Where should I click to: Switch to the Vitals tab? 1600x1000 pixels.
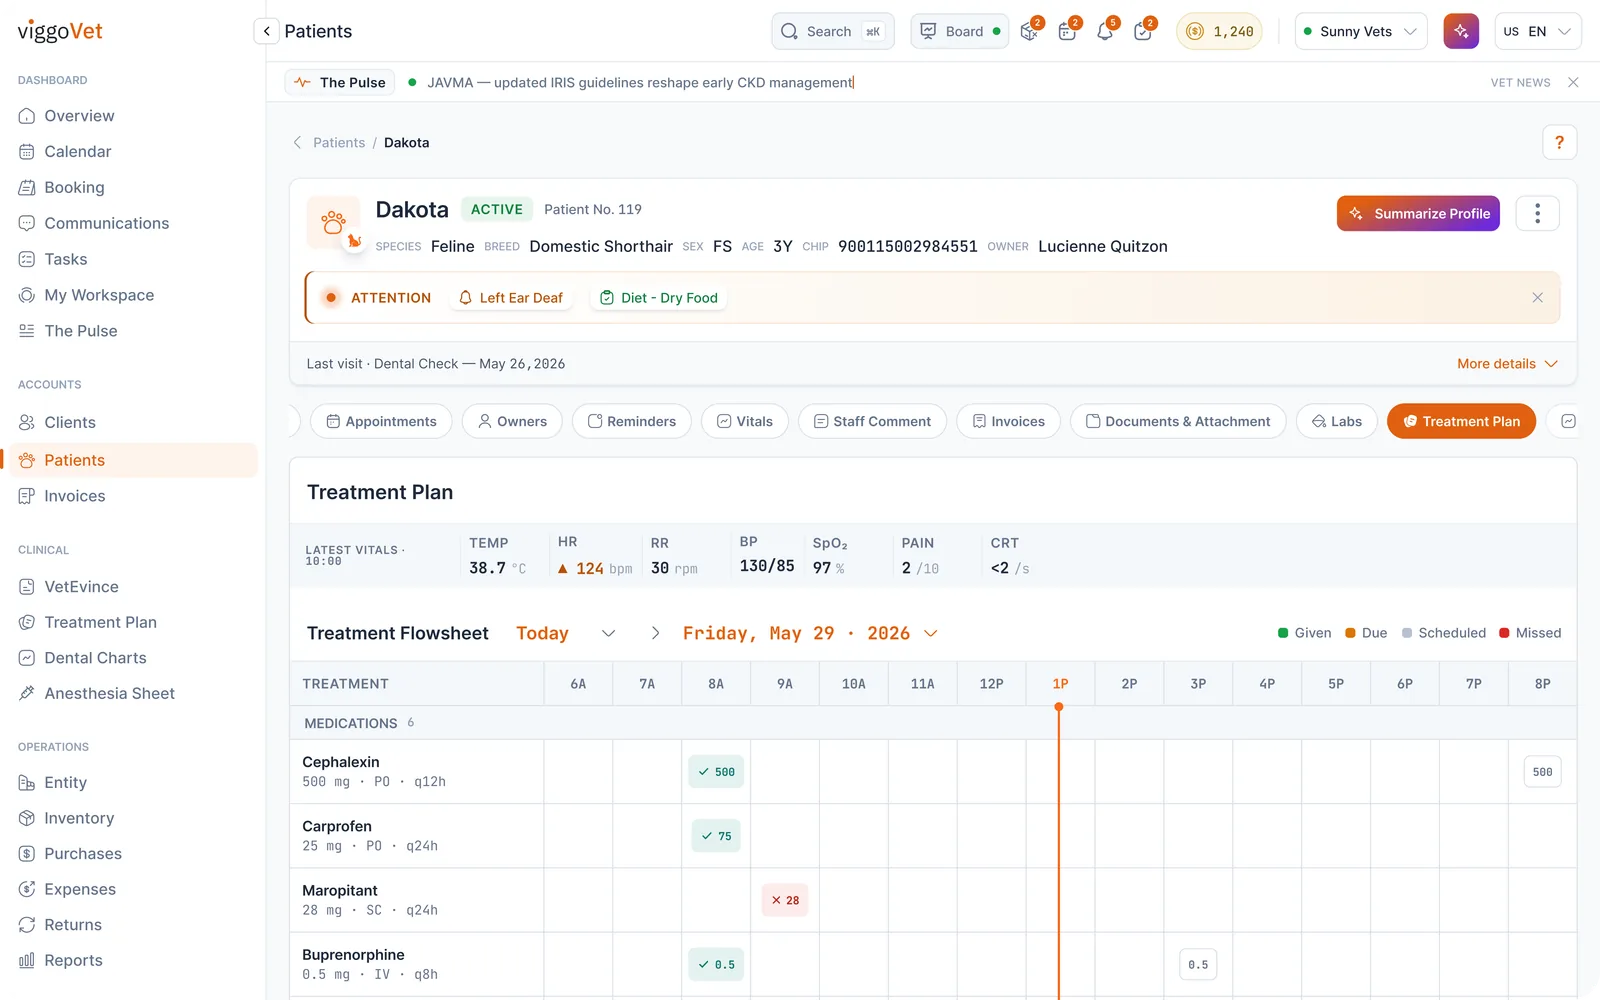745,421
